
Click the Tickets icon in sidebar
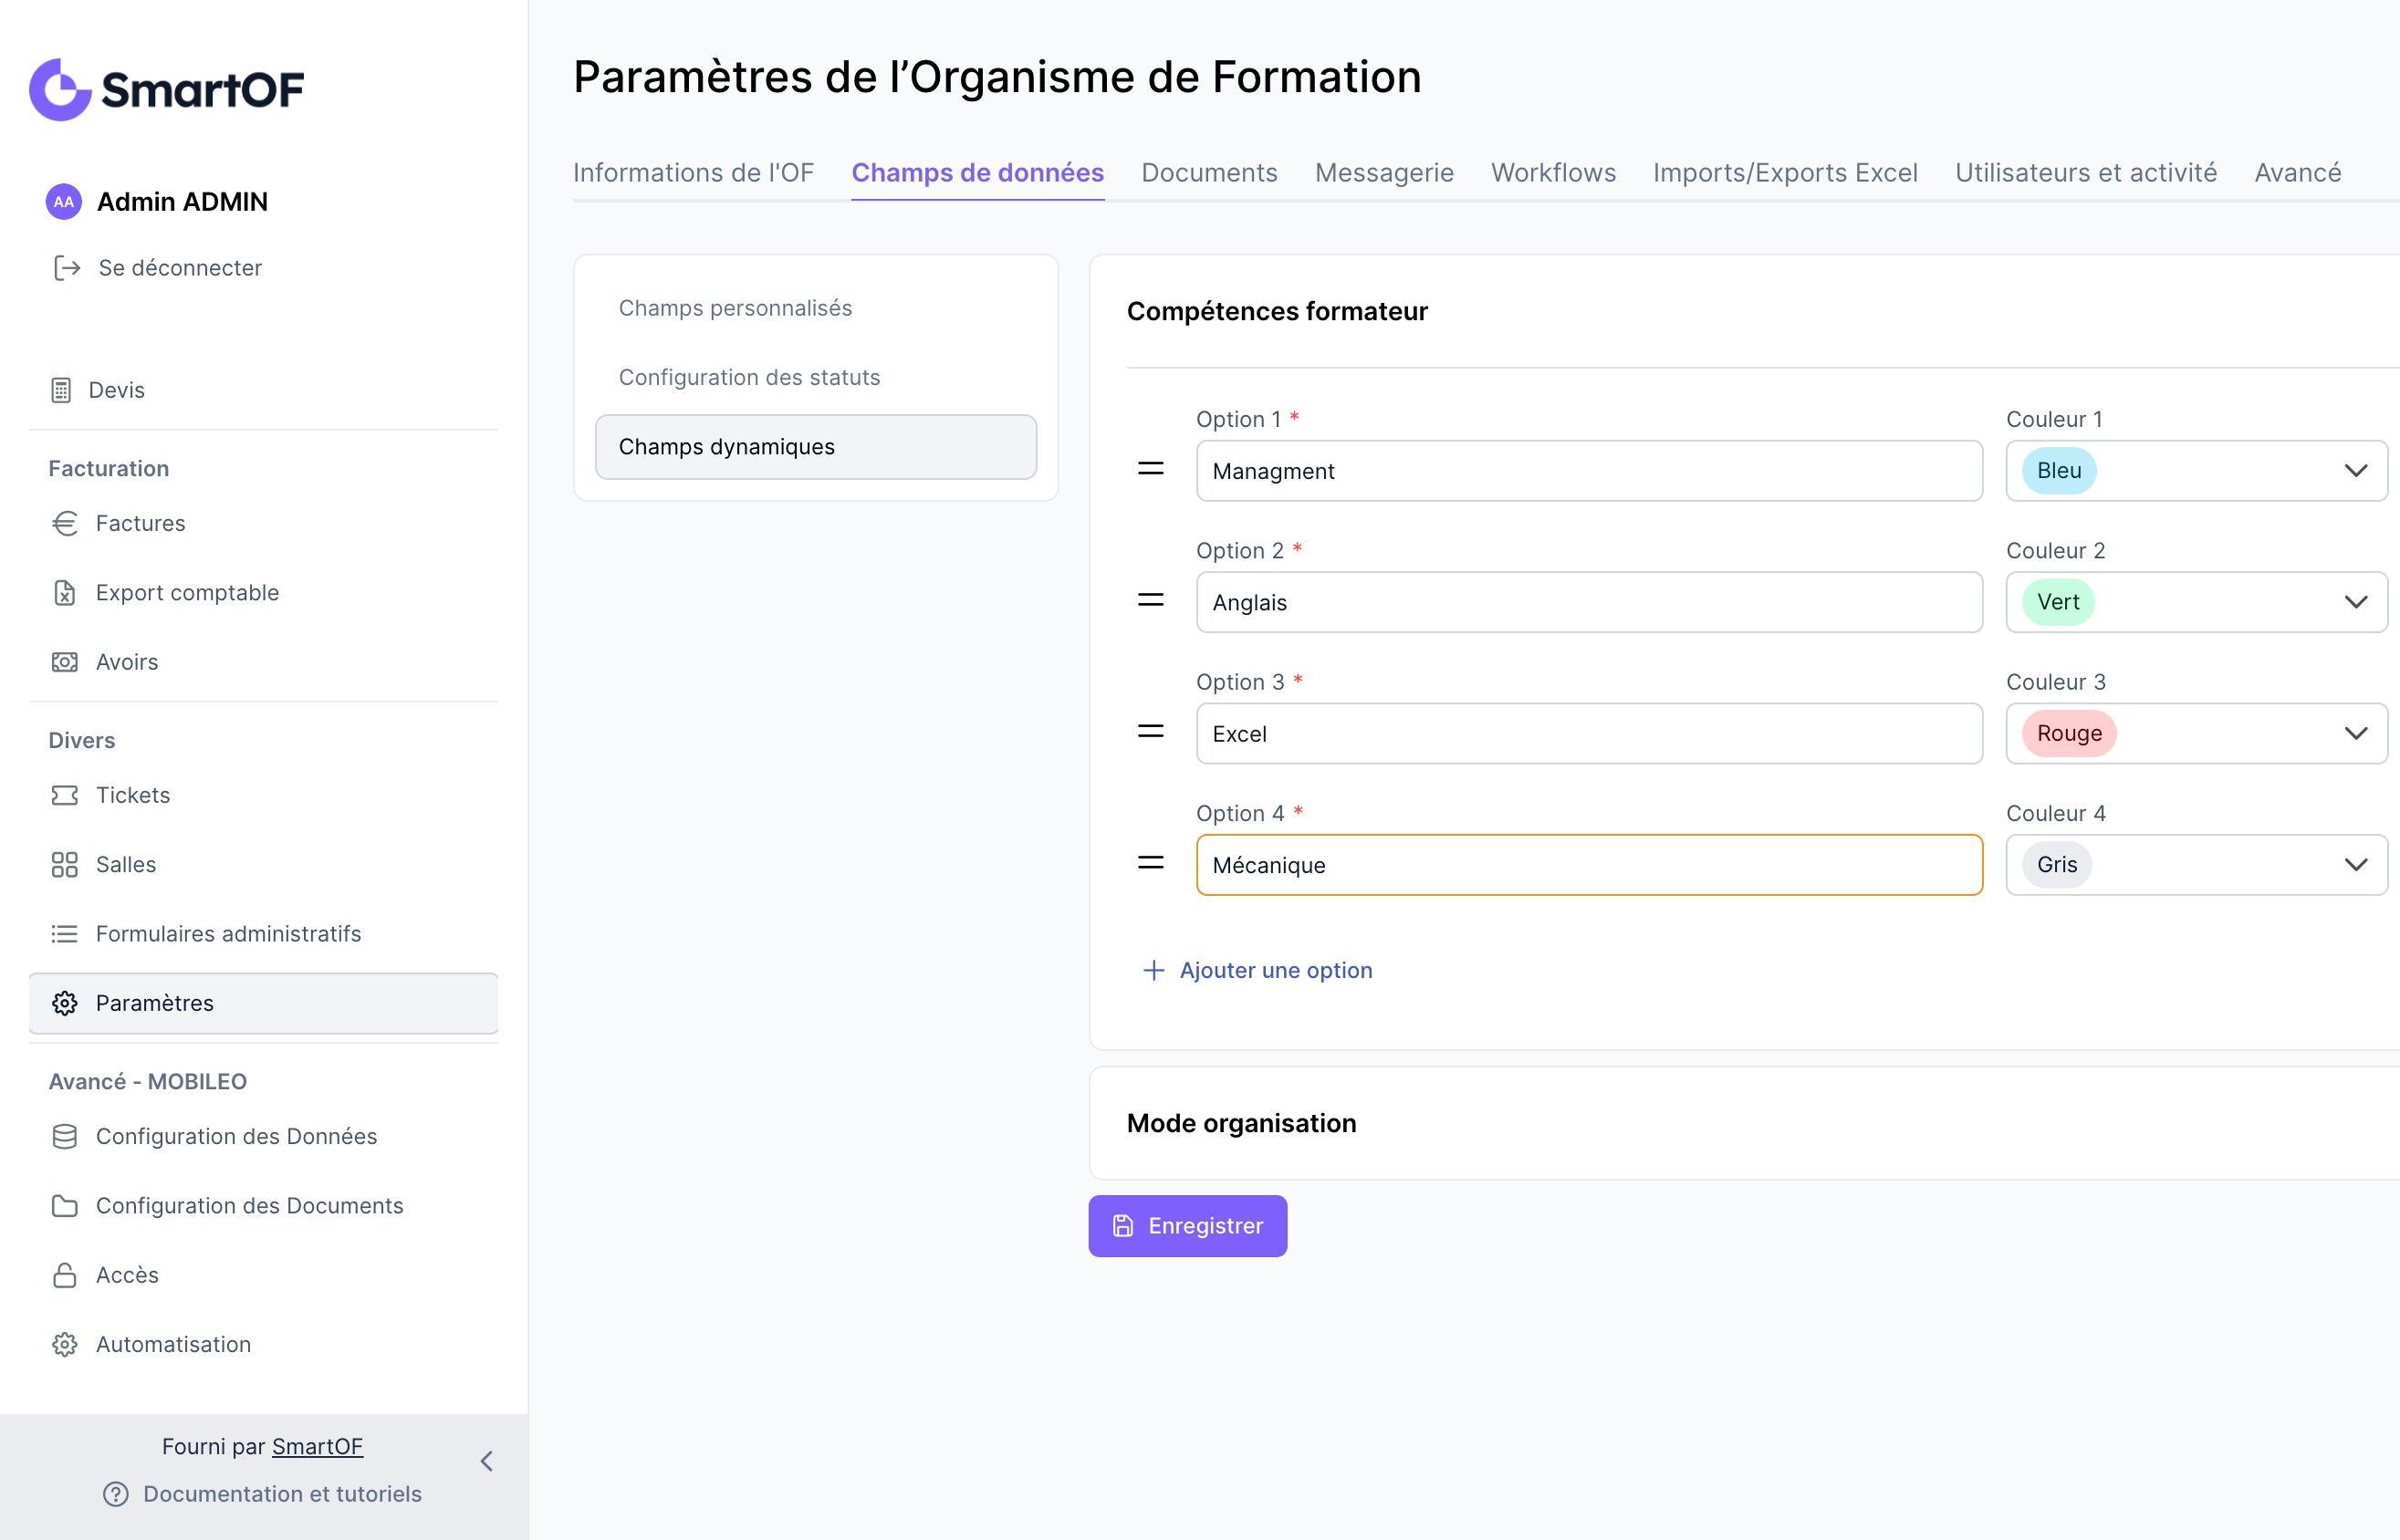[65, 795]
